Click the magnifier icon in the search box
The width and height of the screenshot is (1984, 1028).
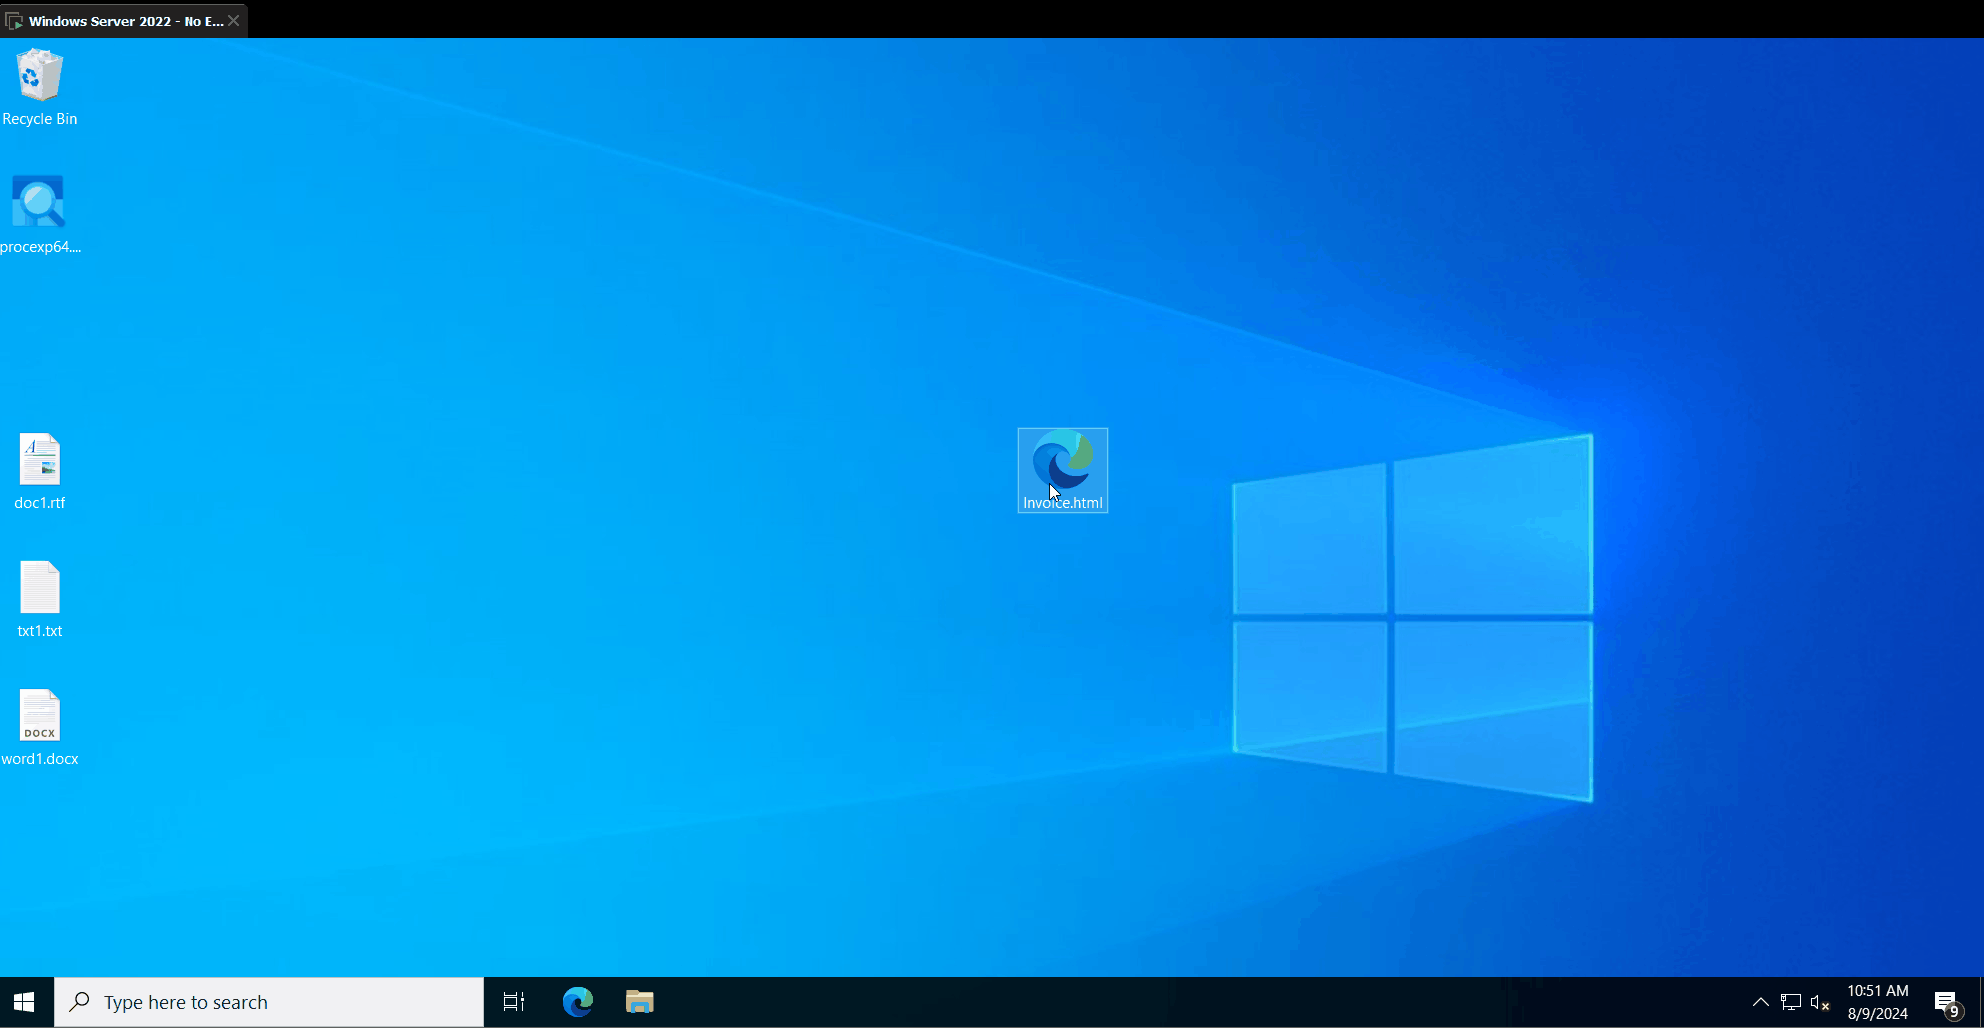tap(79, 1002)
